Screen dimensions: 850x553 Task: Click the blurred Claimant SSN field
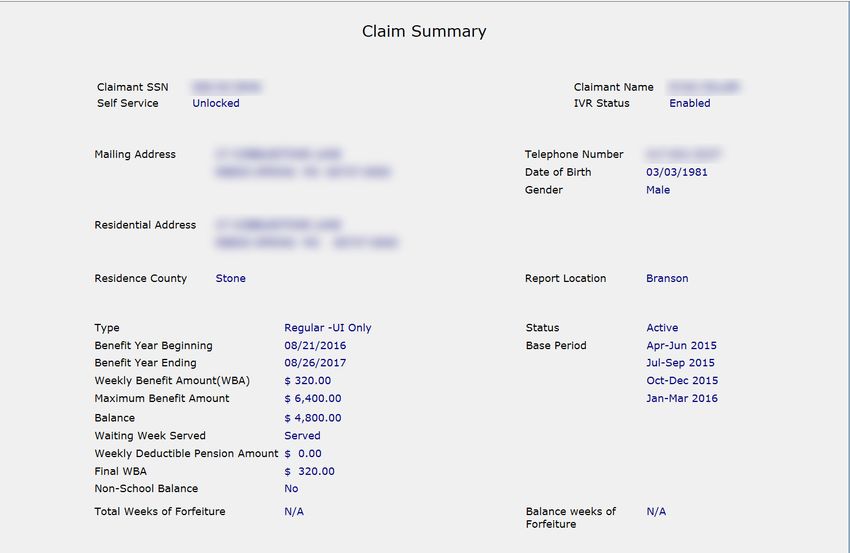[x=226, y=87]
